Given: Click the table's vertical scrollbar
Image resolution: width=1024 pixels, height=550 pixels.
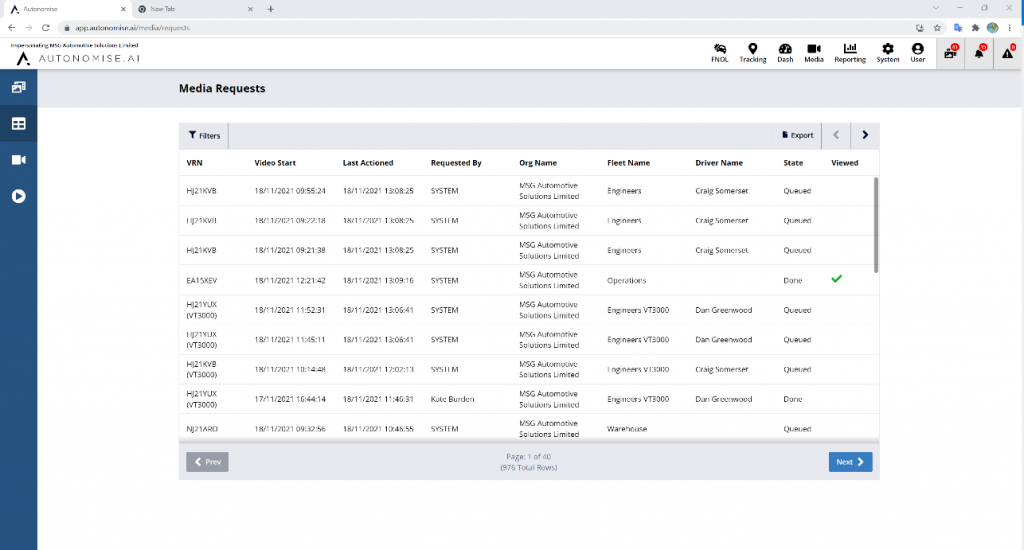Looking at the screenshot, I should (x=876, y=225).
